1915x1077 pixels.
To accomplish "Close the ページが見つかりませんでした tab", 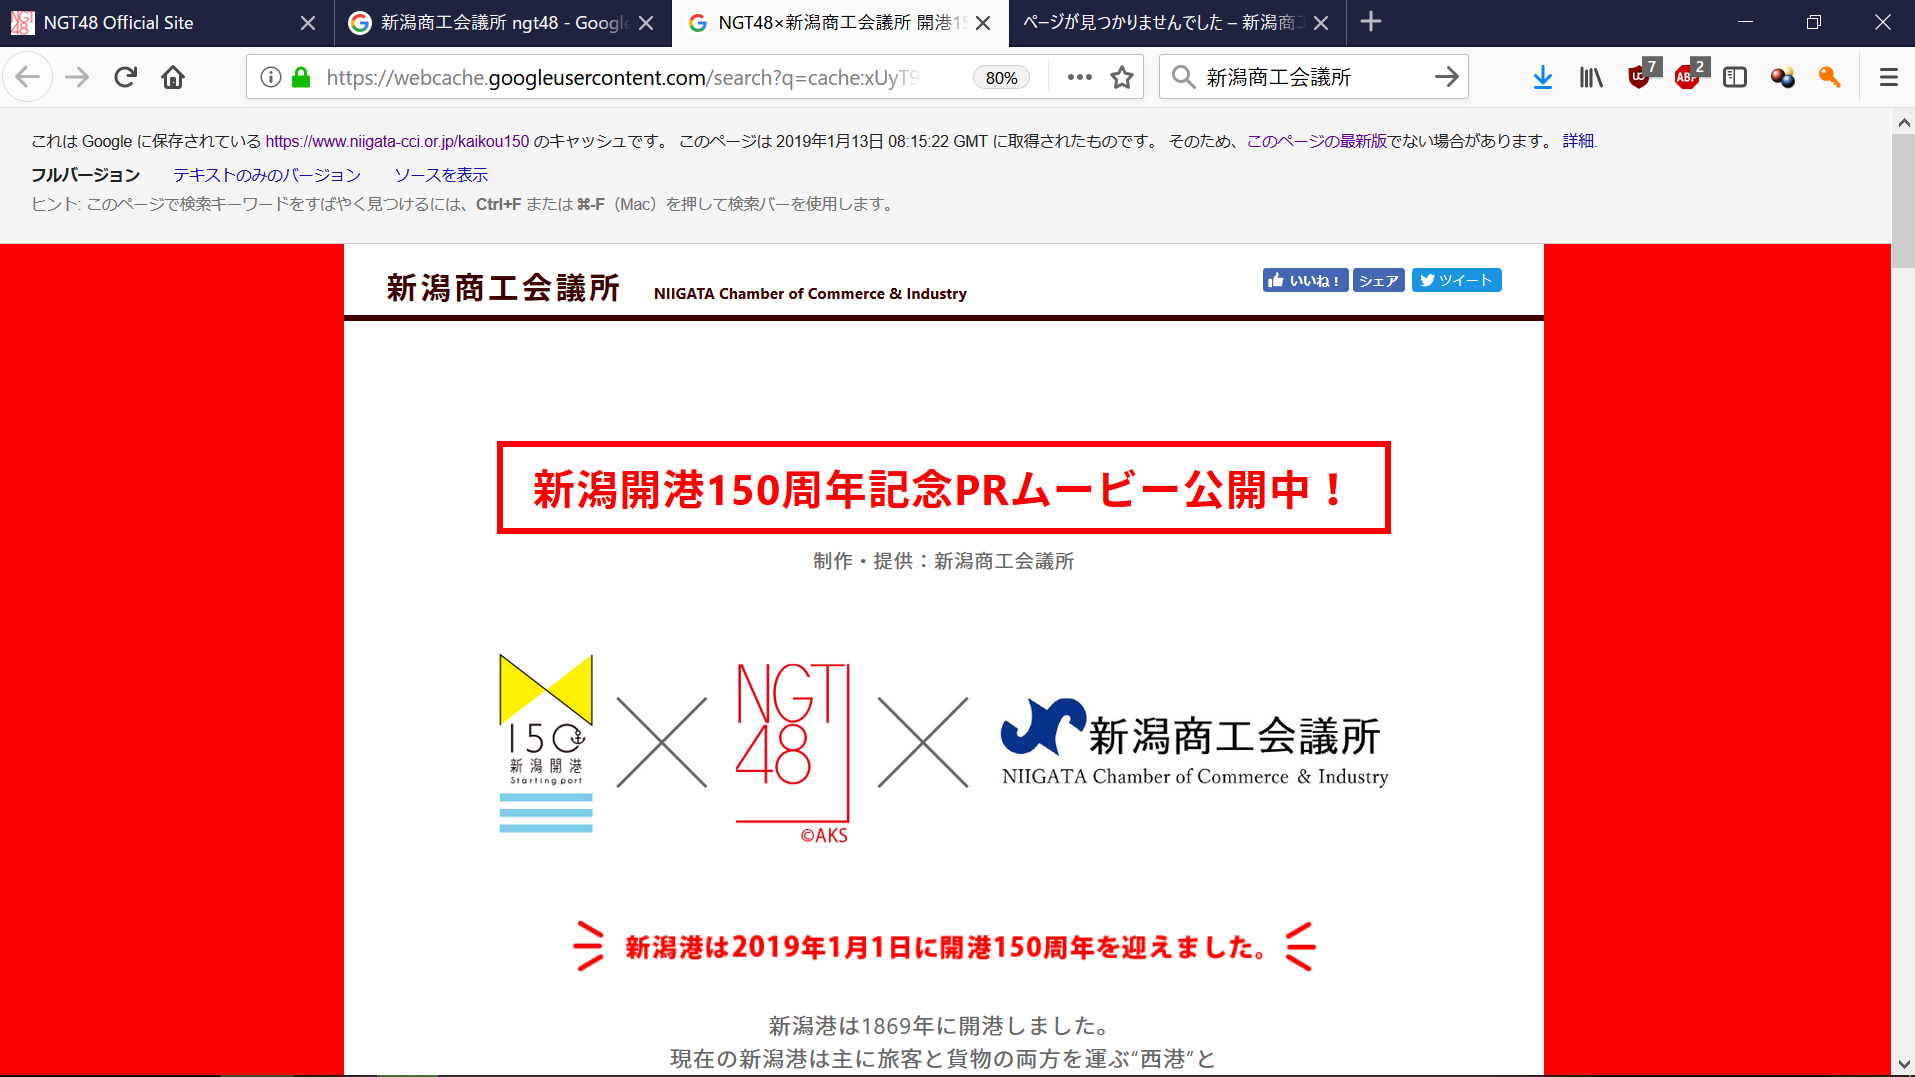I will [x=1321, y=22].
